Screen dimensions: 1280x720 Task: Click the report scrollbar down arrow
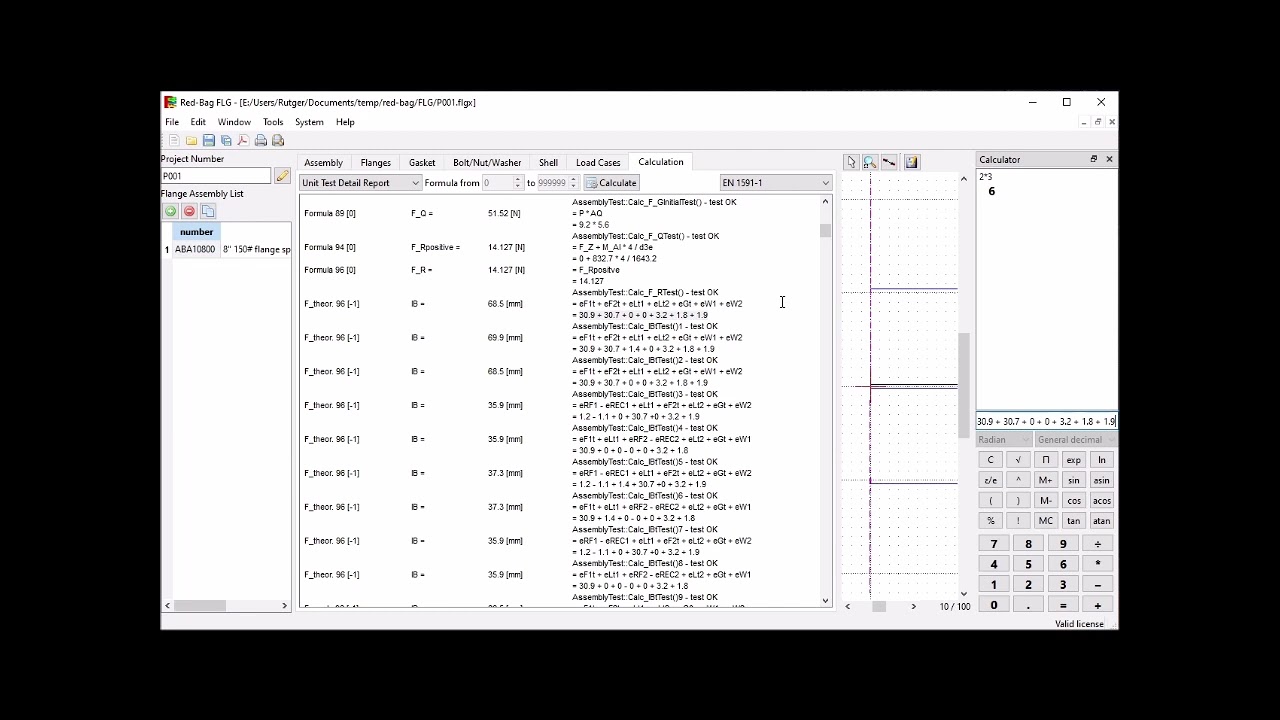point(825,601)
